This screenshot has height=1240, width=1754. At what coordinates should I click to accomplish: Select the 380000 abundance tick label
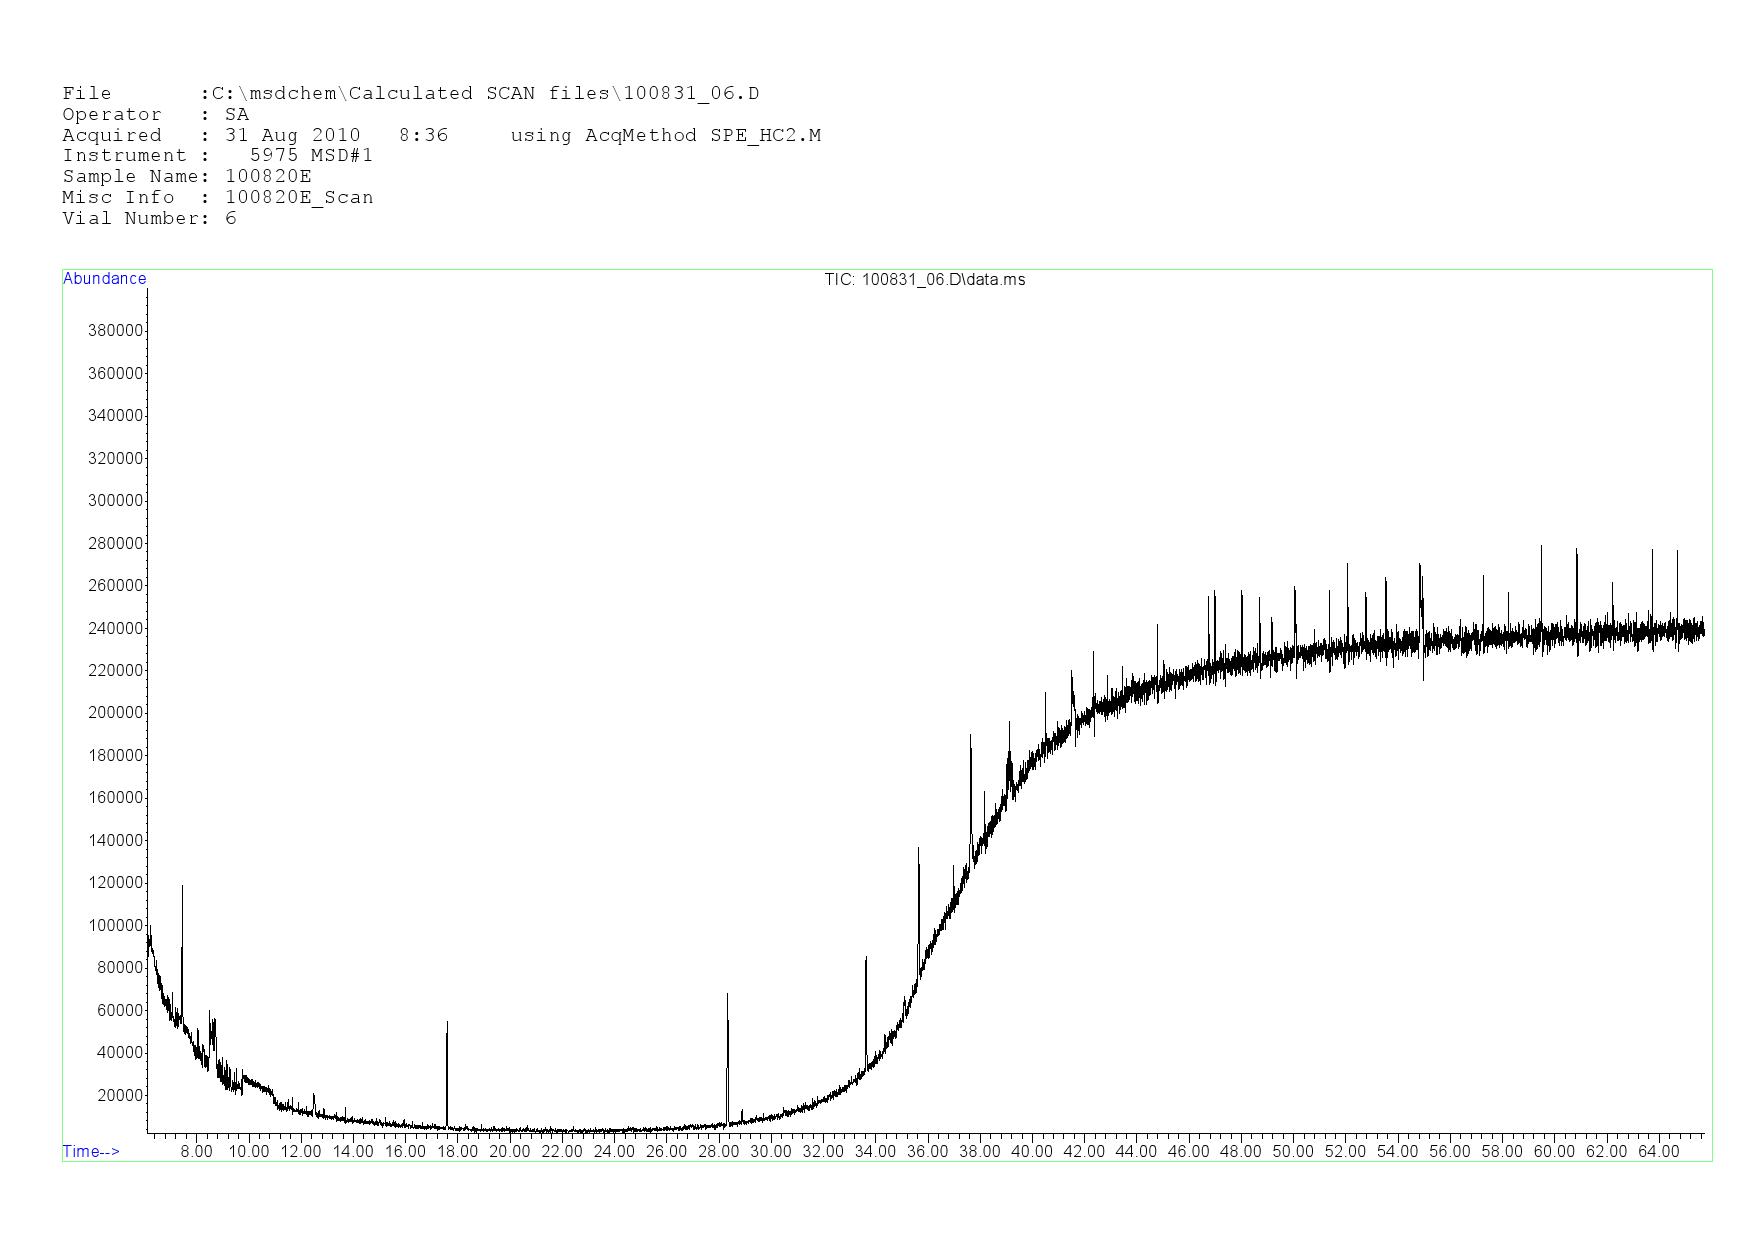tap(115, 331)
